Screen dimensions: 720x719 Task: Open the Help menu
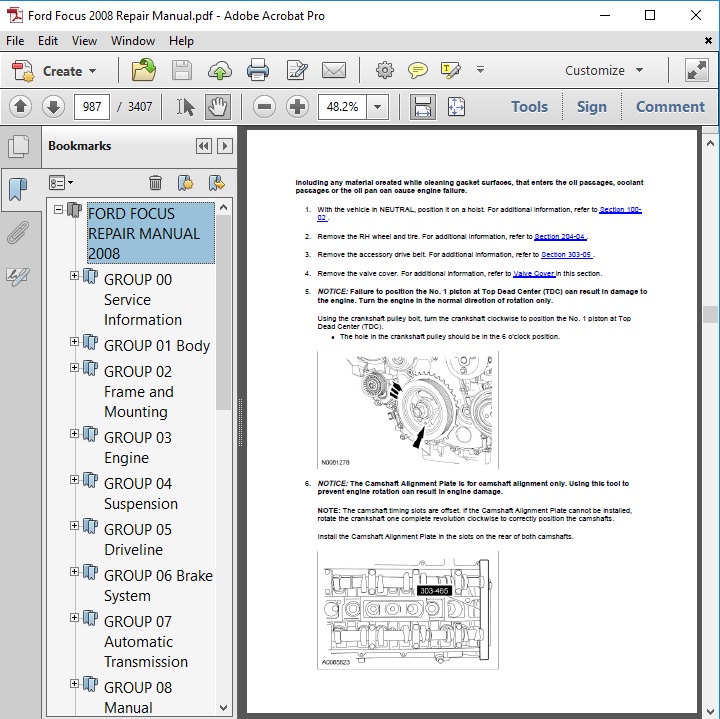coord(181,41)
